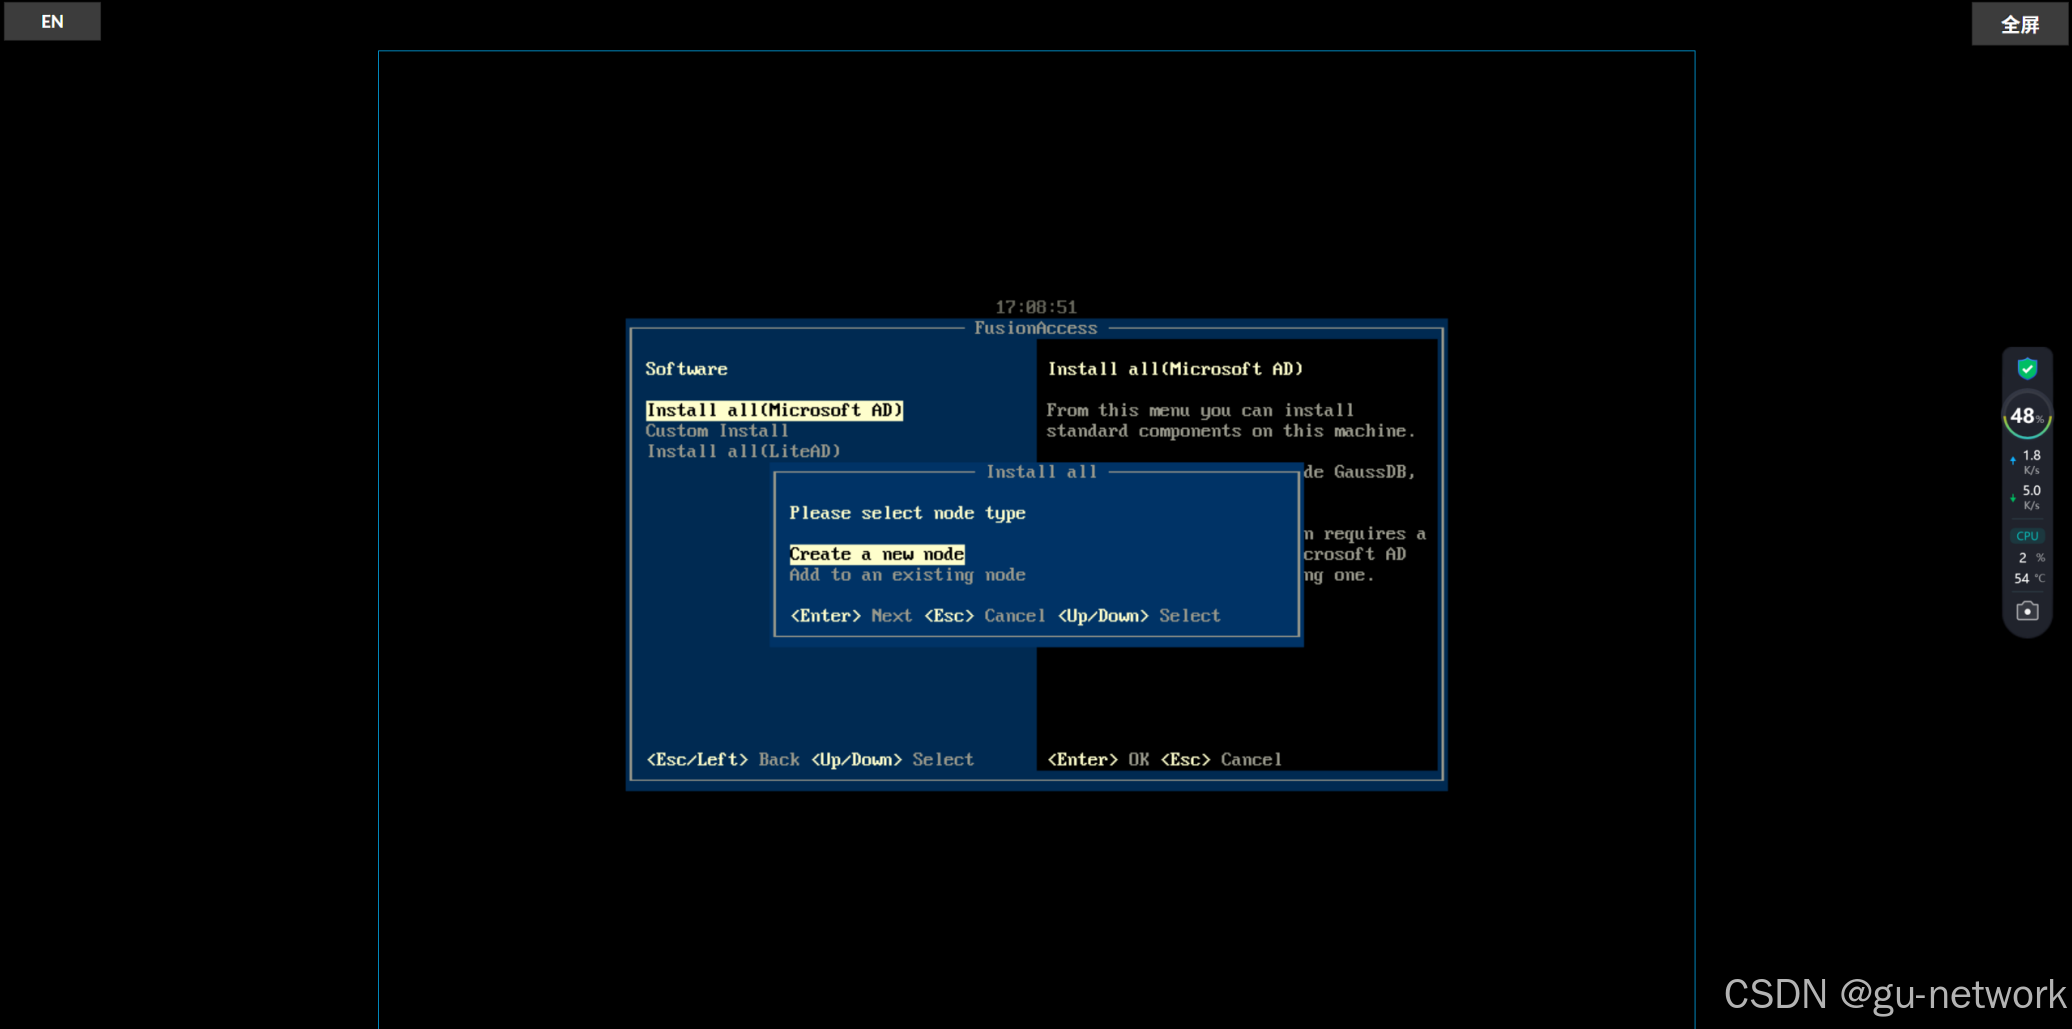Click '<Esc> Cancel' hint in right pane
The height and width of the screenshot is (1029, 2072).
point(1221,760)
